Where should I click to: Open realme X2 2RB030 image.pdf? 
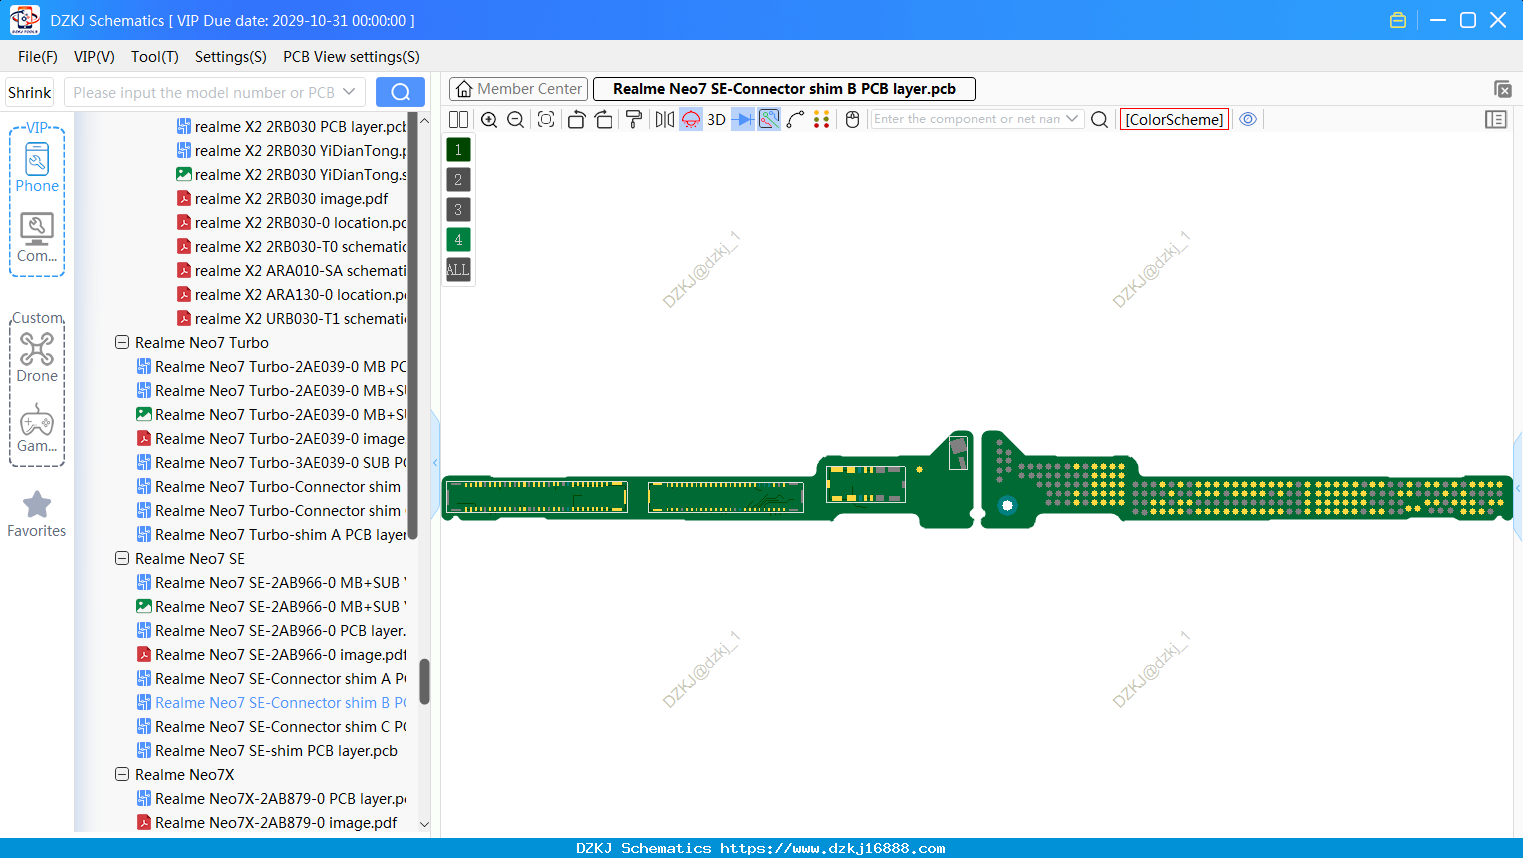coord(291,198)
